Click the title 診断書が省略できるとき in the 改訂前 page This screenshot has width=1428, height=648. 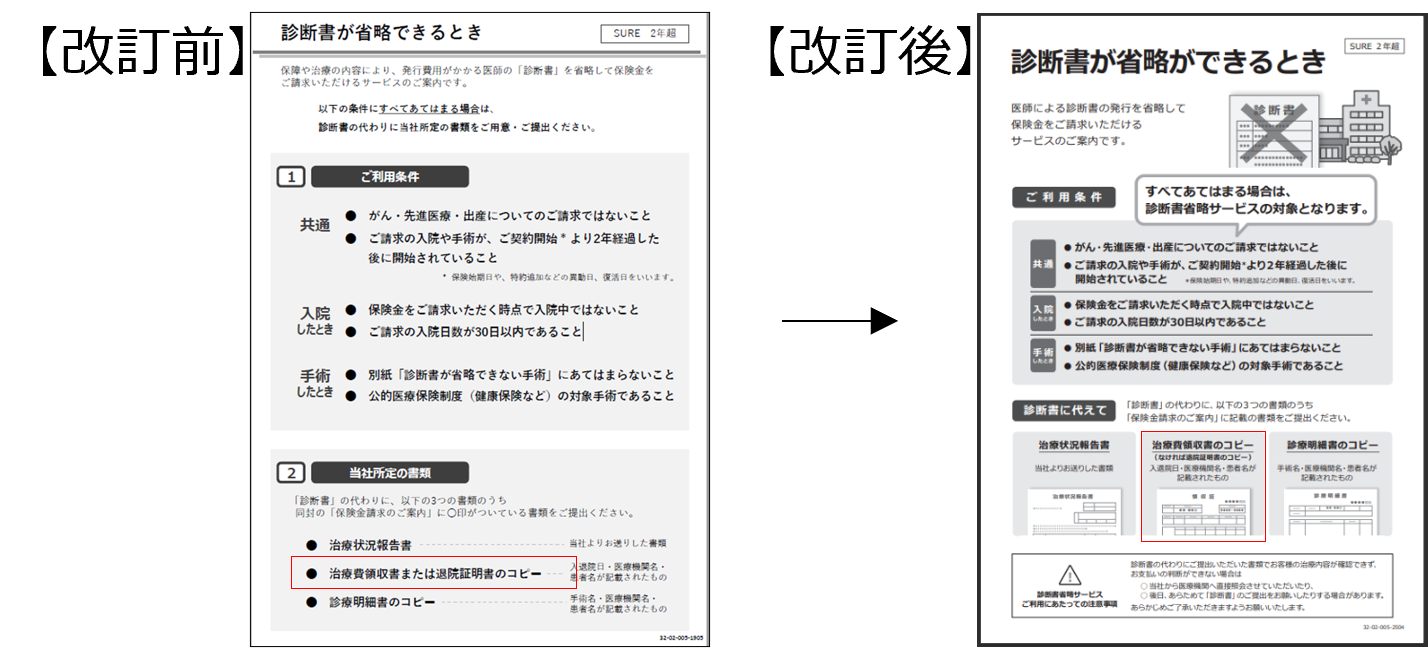click(x=382, y=32)
